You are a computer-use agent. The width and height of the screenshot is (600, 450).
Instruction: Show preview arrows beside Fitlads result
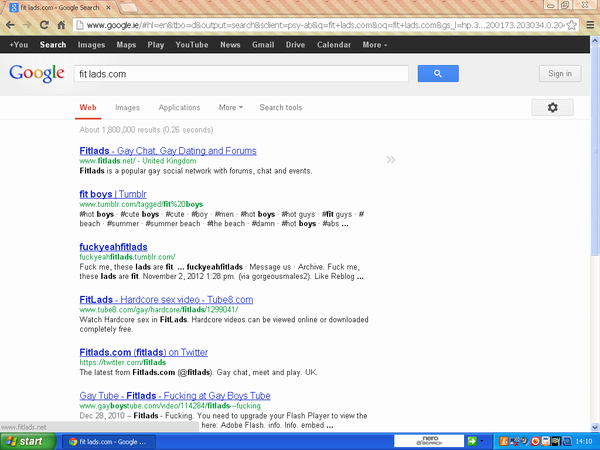coord(391,160)
